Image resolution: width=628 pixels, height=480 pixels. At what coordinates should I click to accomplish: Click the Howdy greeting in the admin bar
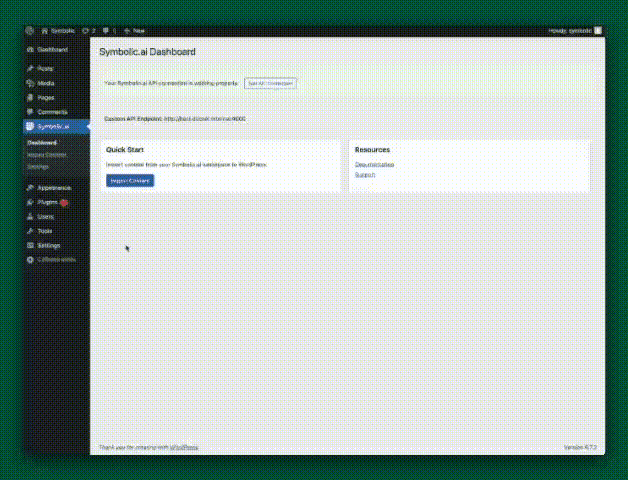click(570, 31)
